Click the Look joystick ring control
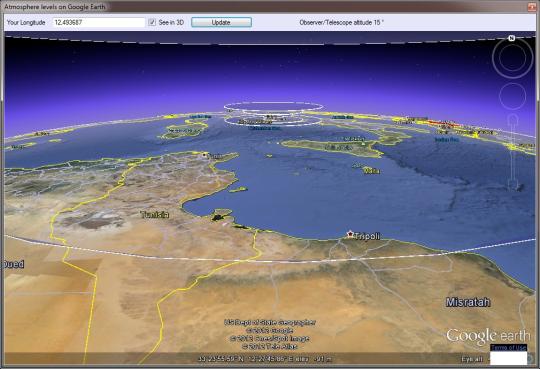 pos(512,58)
